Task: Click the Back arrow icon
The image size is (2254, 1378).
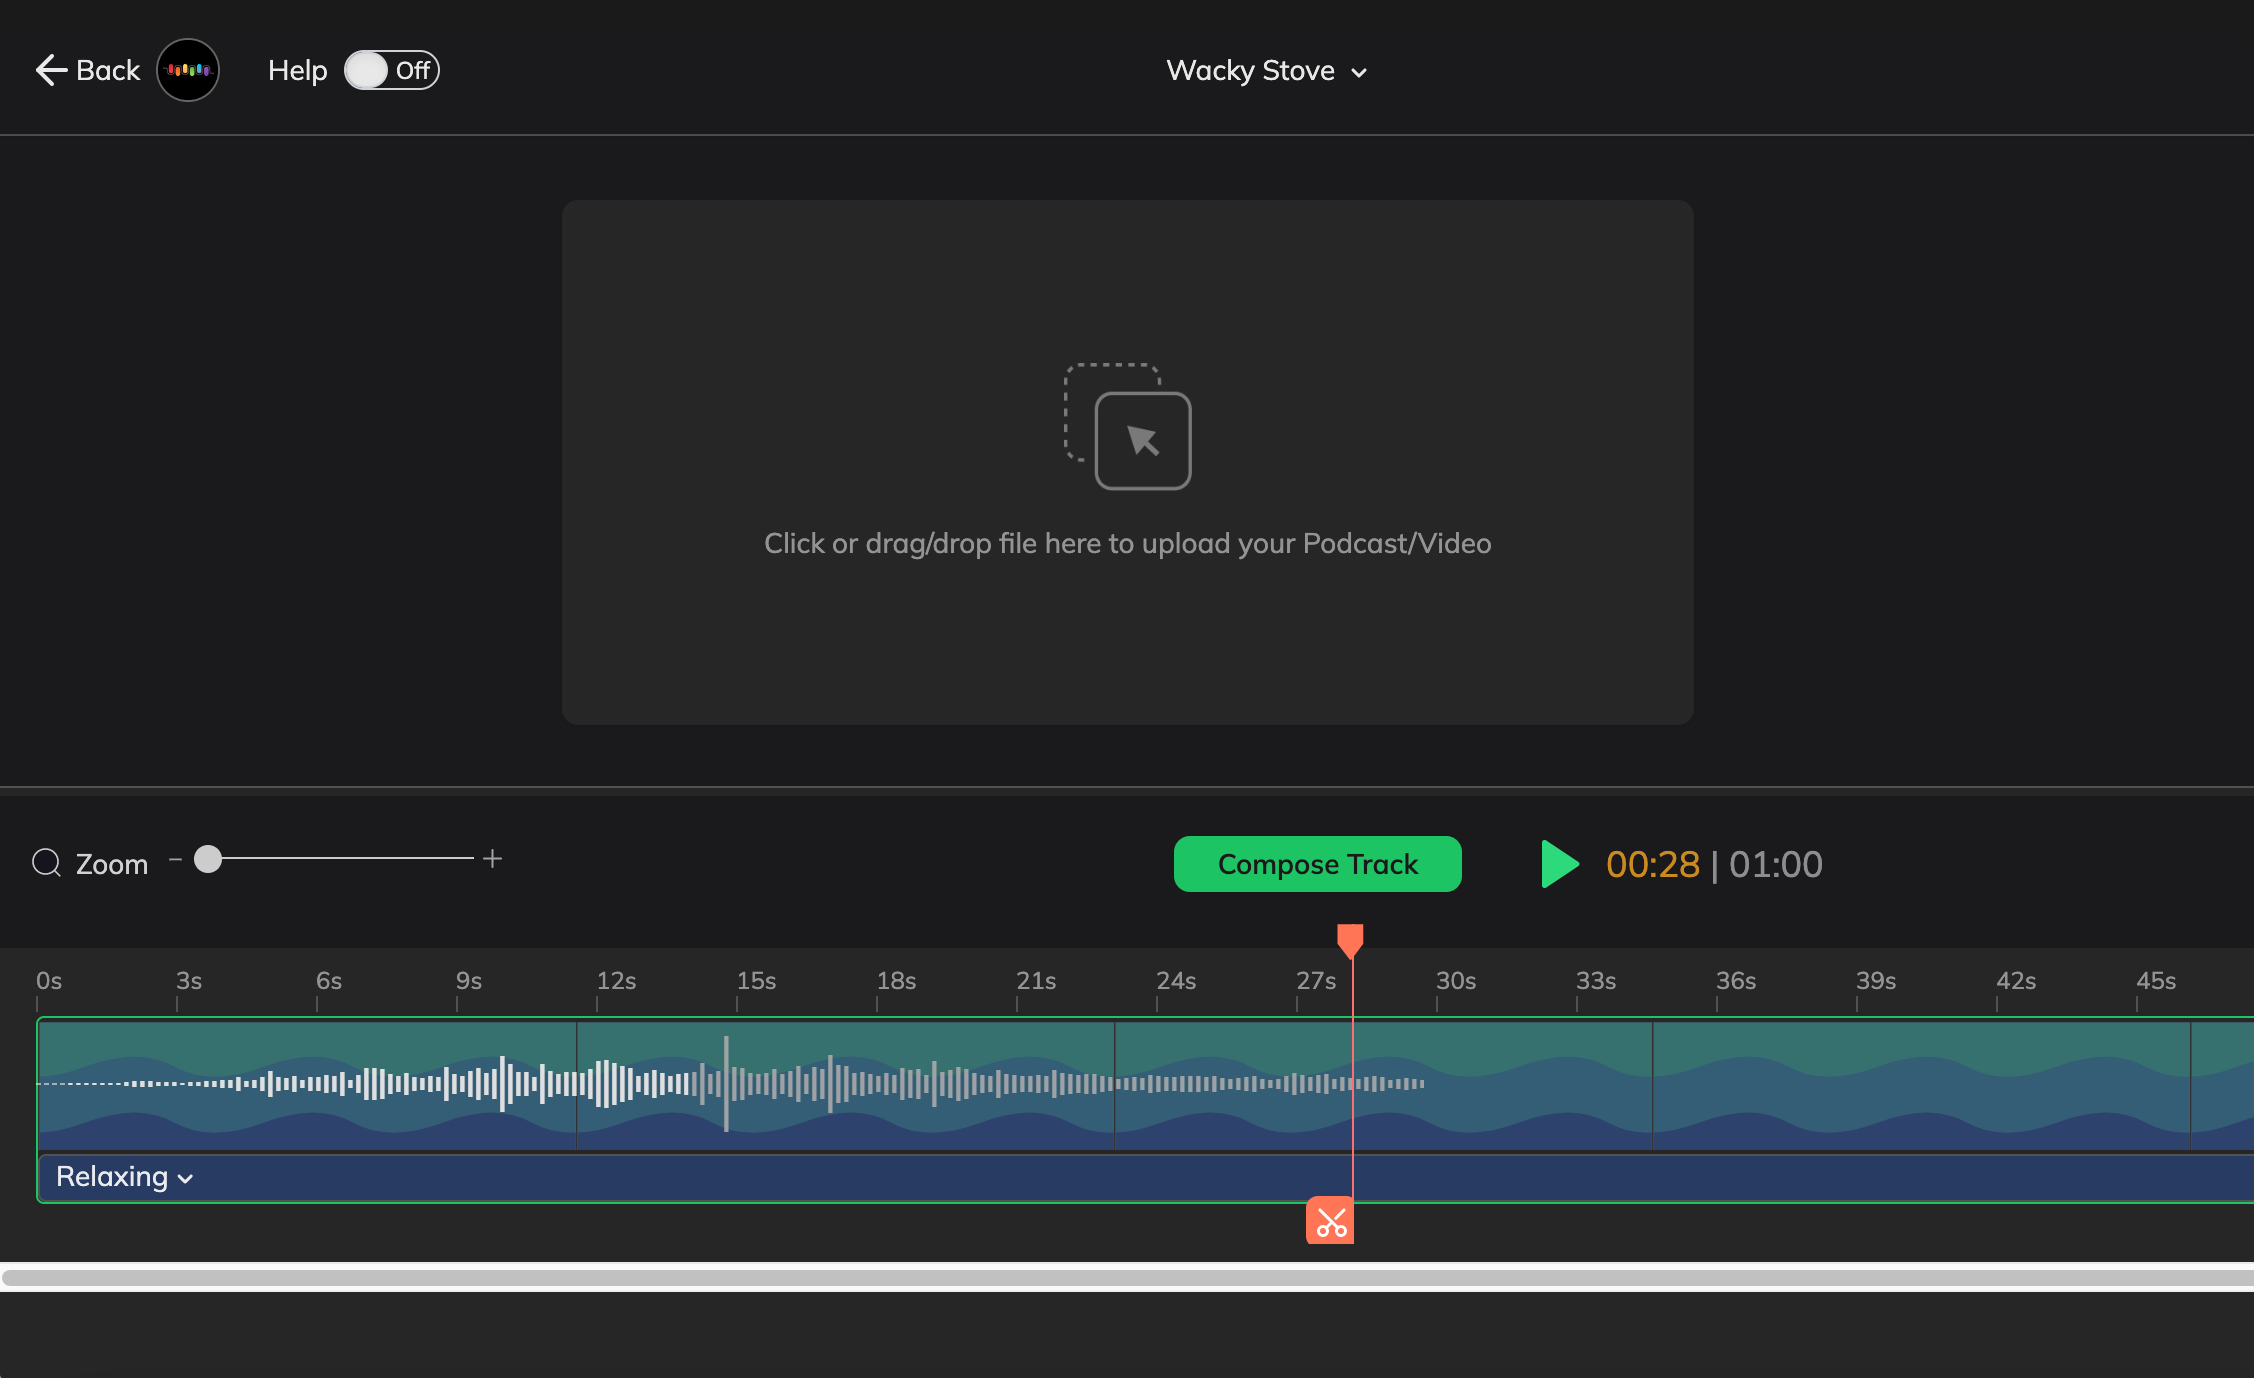Action: (50, 70)
